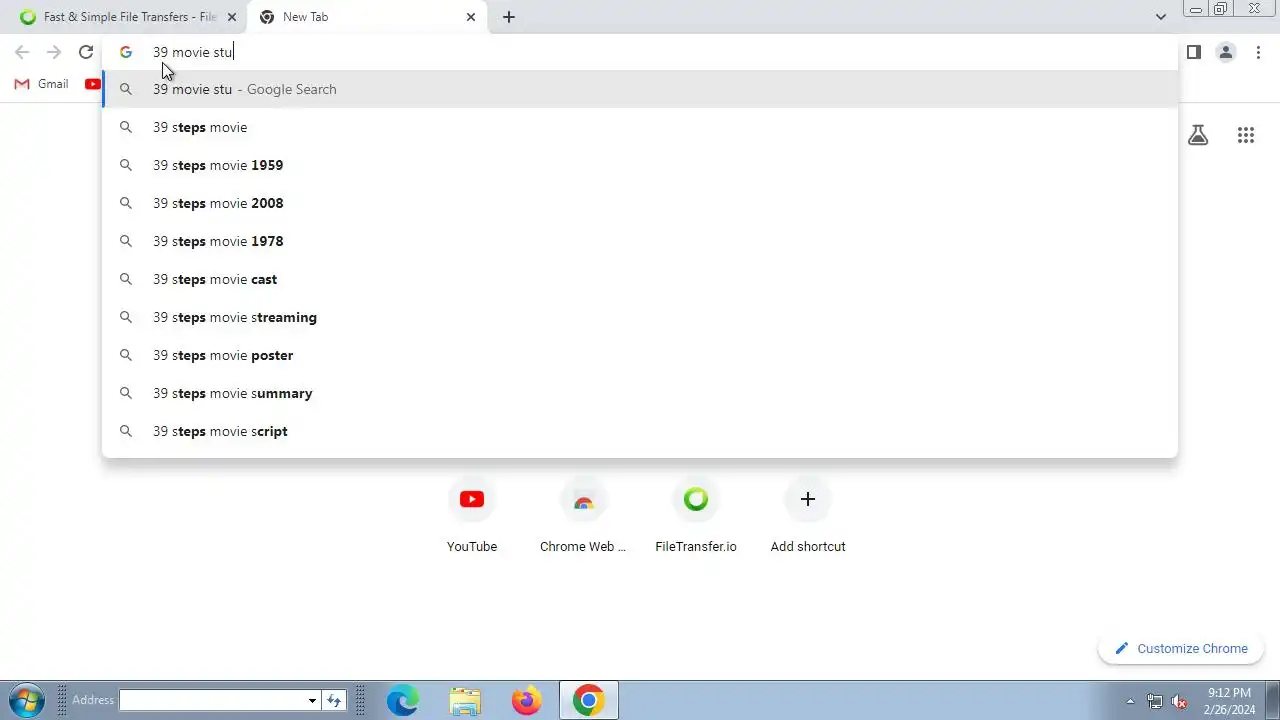This screenshot has height=720, width=1280.
Task: Click the muted volume tray icon
Action: (x=1180, y=701)
